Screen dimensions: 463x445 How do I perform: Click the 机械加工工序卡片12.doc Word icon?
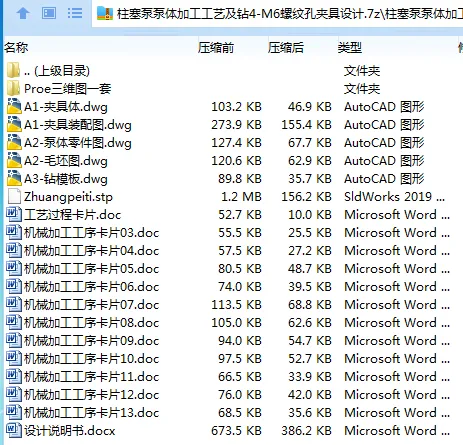pyautogui.click(x=14, y=394)
